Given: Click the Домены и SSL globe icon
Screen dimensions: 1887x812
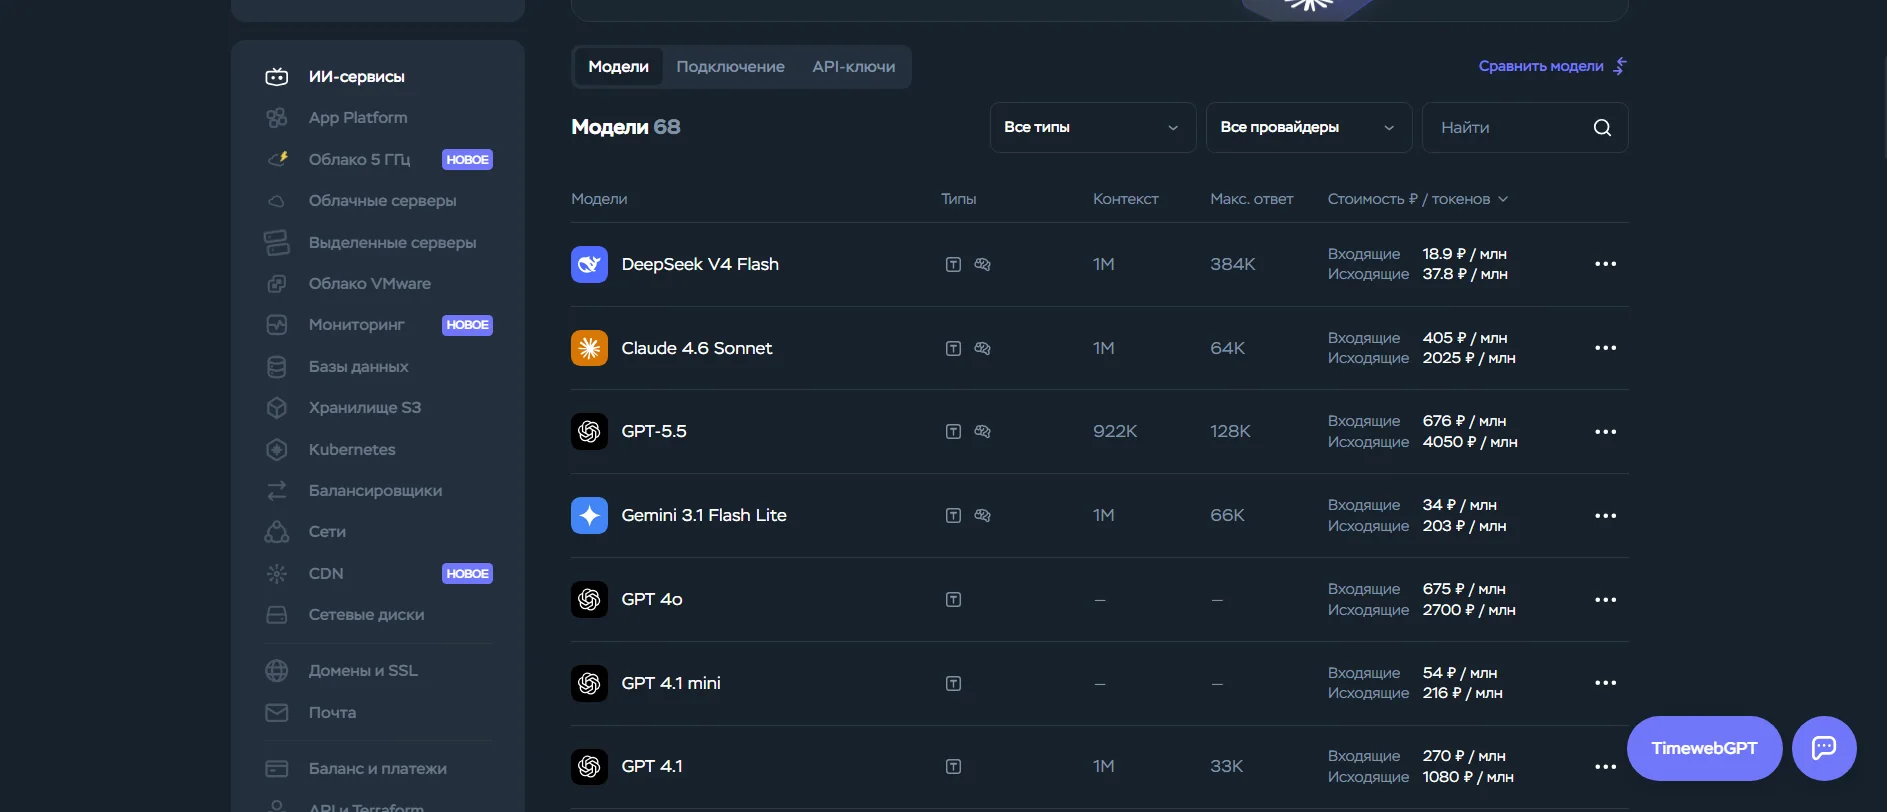Looking at the screenshot, I should point(277,671).
